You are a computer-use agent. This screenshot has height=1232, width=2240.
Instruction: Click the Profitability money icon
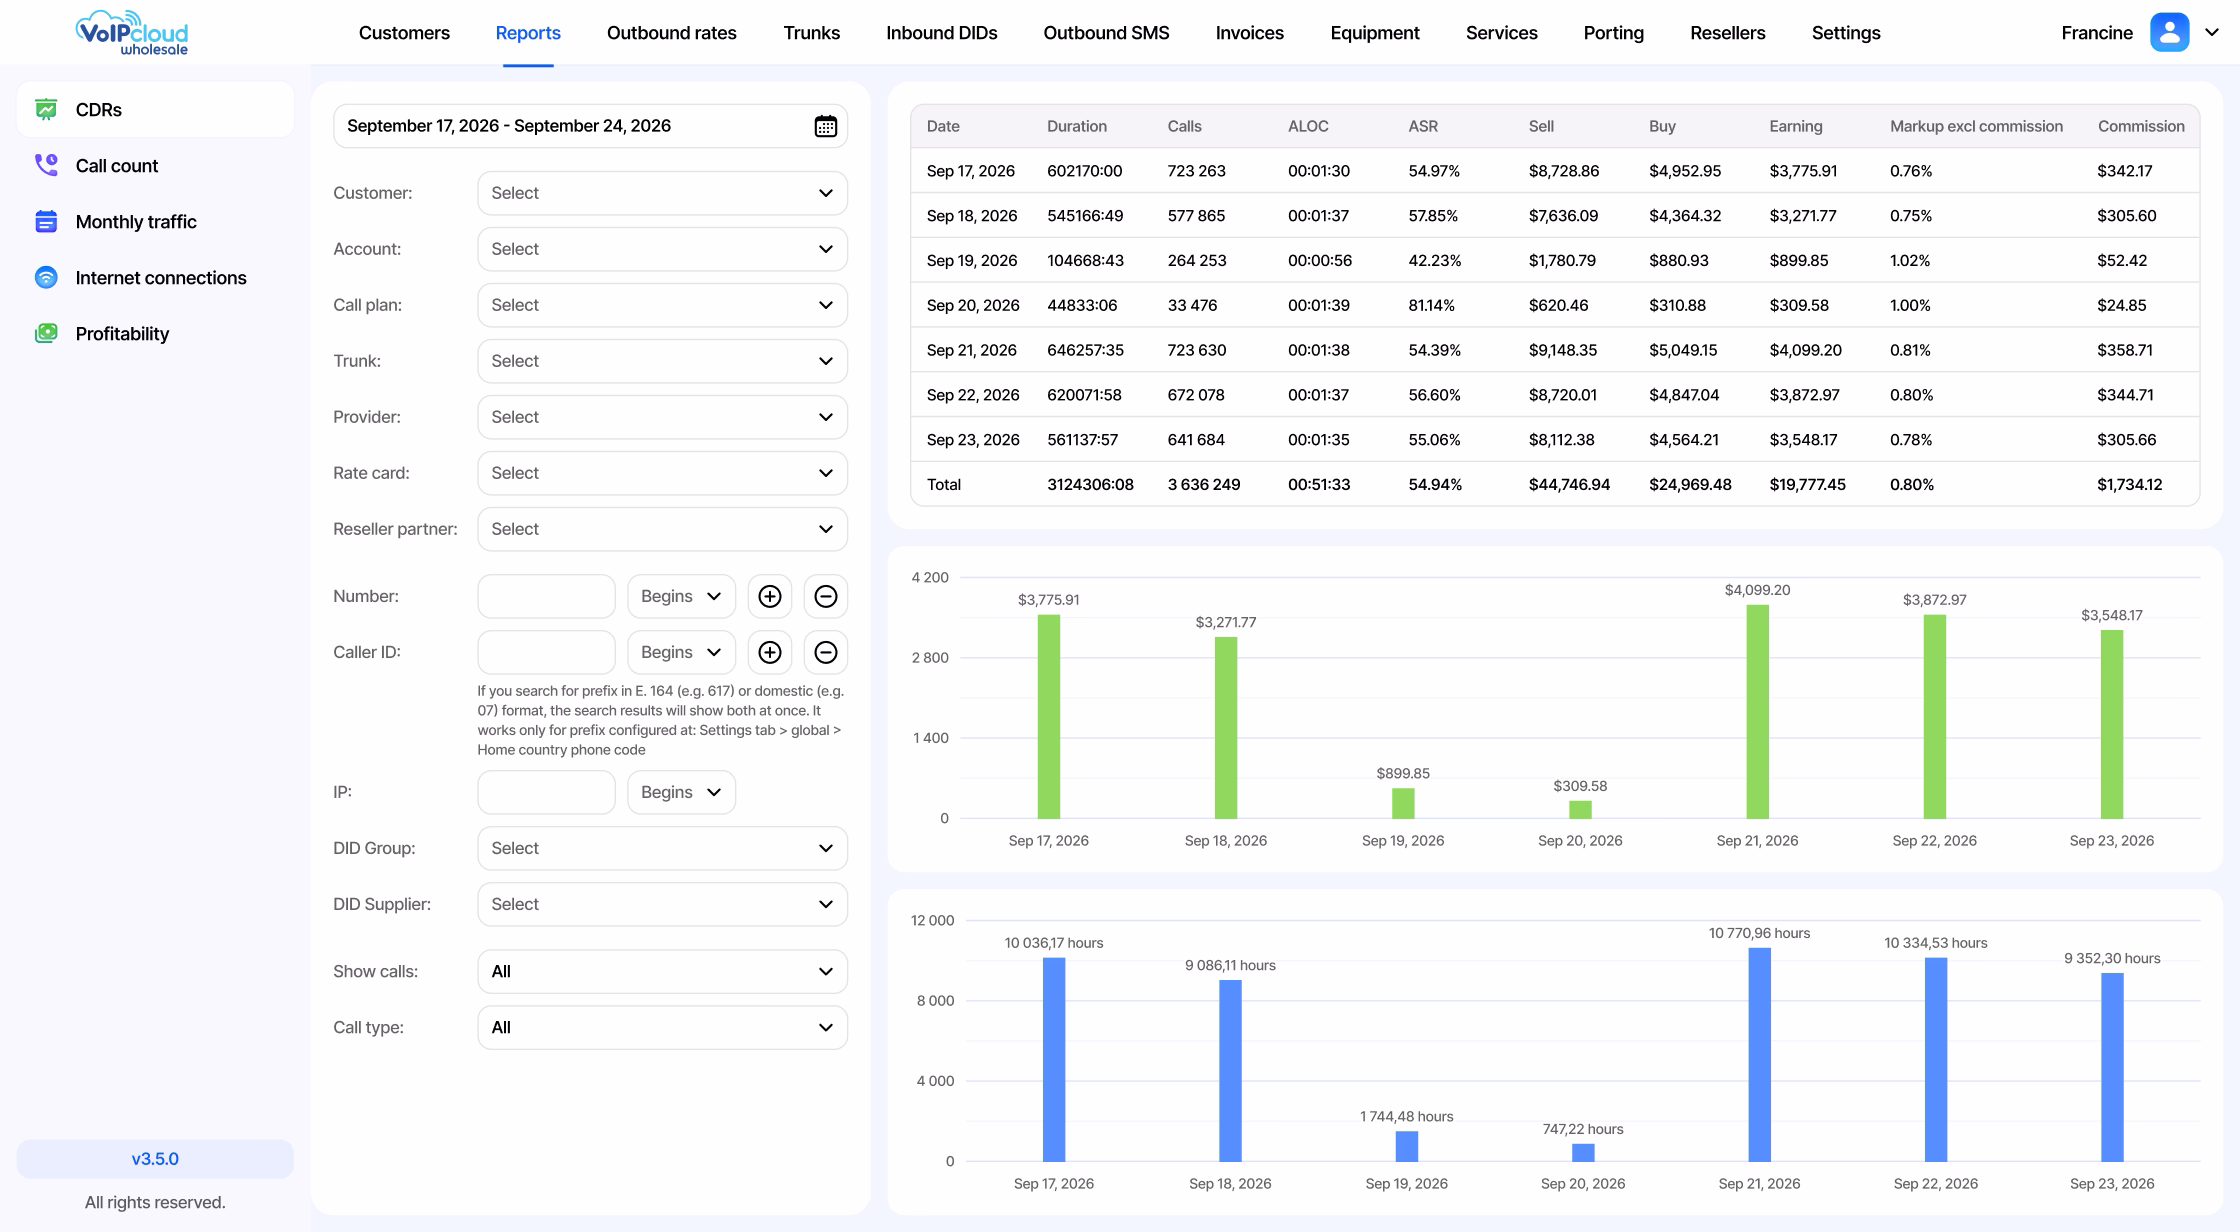pyautogui.click(x=46, y=334)
